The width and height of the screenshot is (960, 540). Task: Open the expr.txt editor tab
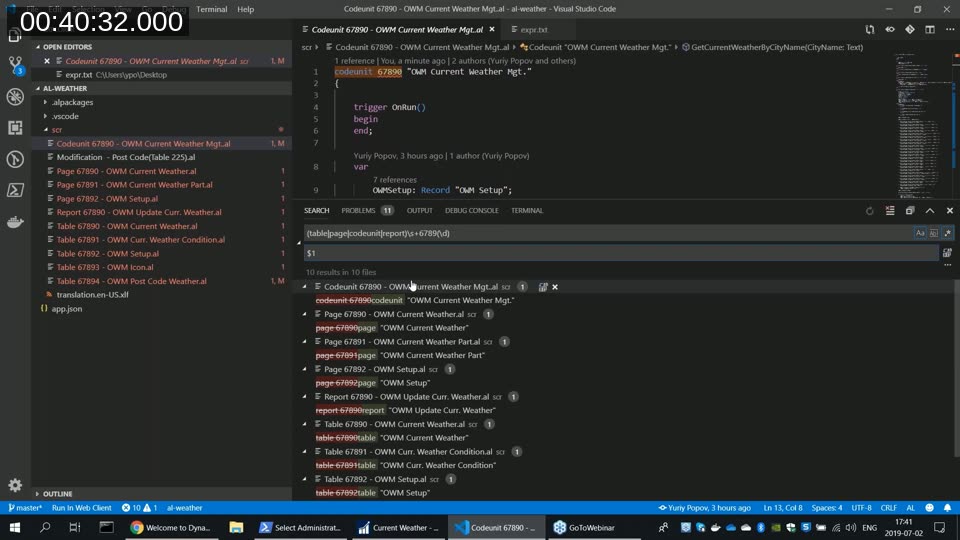click(534, 29)
